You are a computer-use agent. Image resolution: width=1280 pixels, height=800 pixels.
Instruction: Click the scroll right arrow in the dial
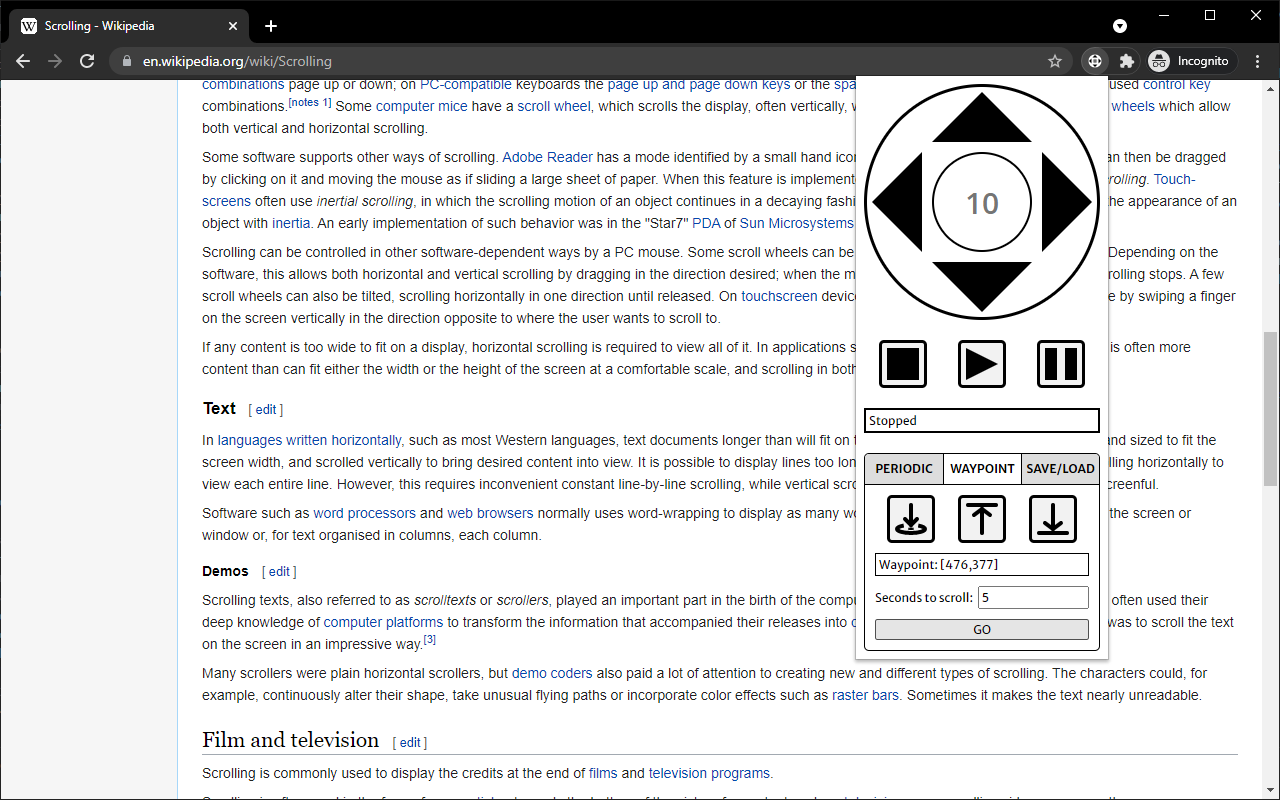click(x=1067, y=202)
